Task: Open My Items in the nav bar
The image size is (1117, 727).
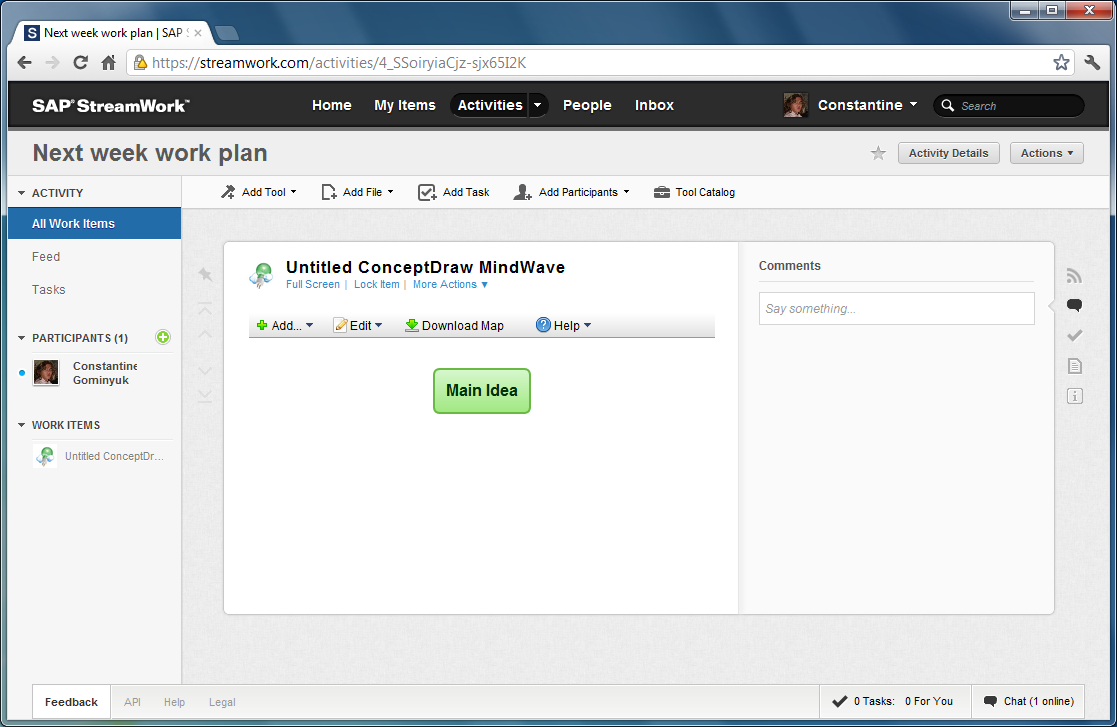Action: coord(405,105)
